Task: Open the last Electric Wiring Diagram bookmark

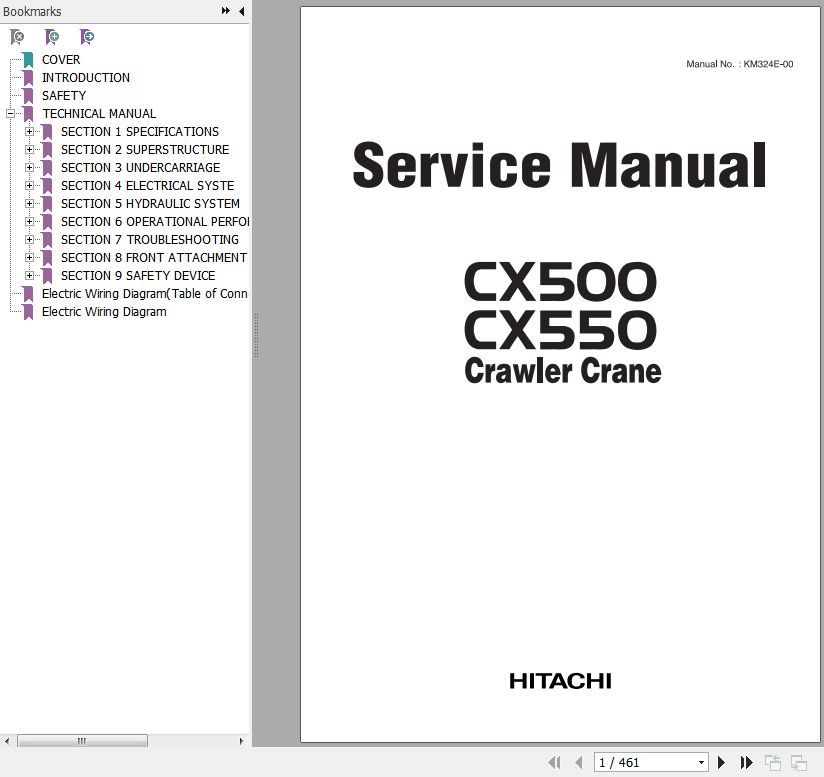Action: click(x=104, y=312)
